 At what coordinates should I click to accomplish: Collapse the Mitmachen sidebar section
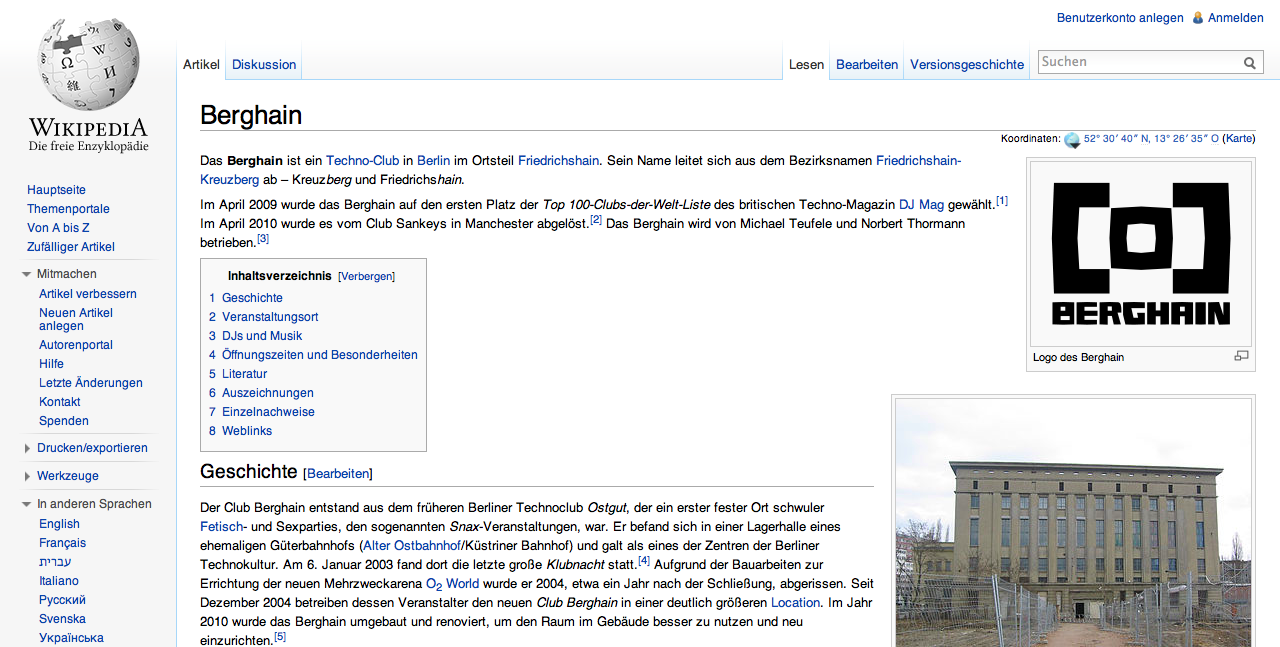coord(27,274)
